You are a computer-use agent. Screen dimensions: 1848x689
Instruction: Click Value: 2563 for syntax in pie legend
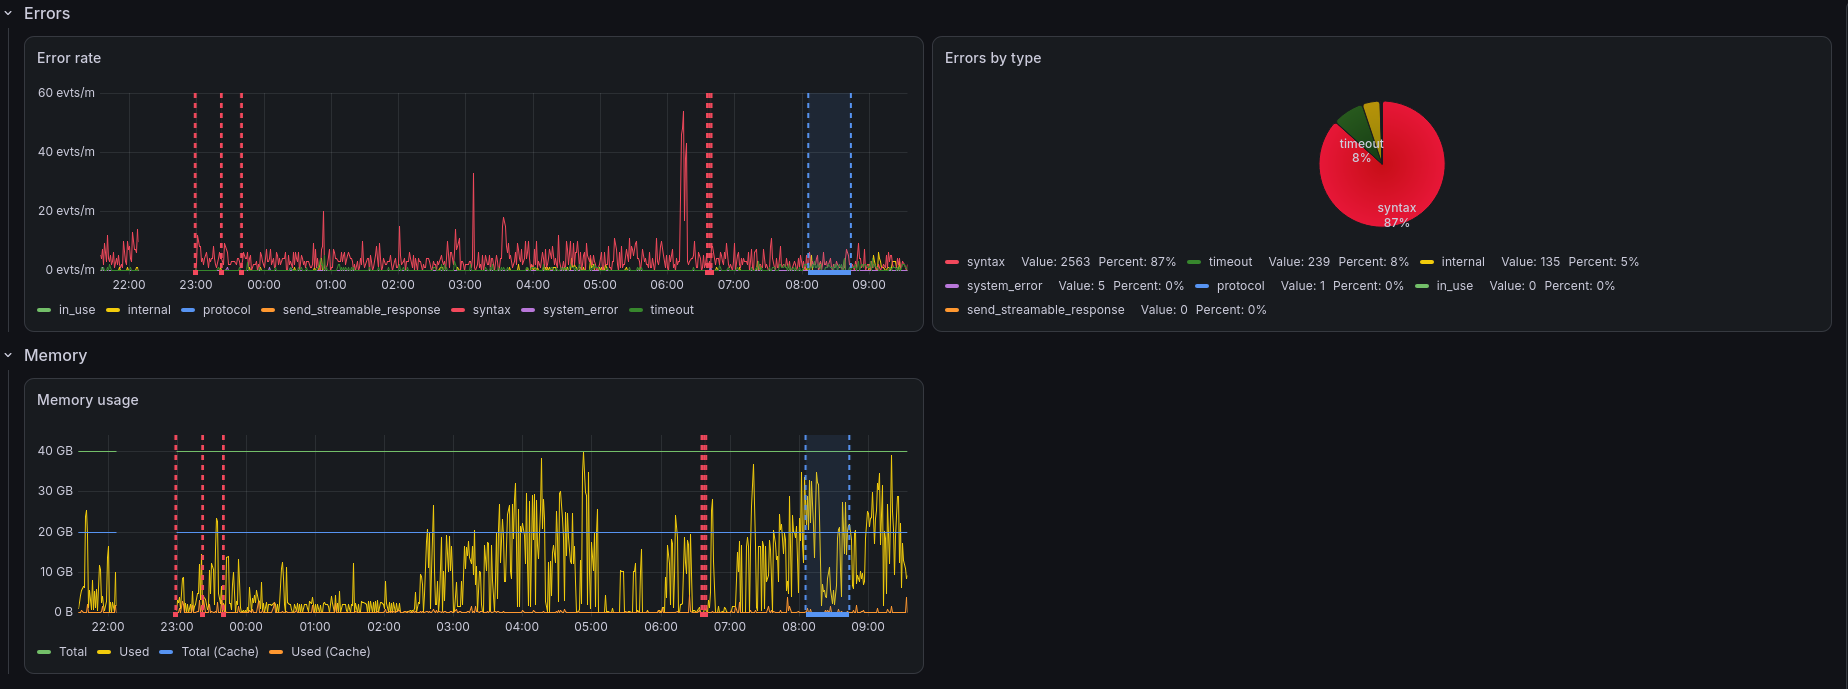[x=1055, y=262]
